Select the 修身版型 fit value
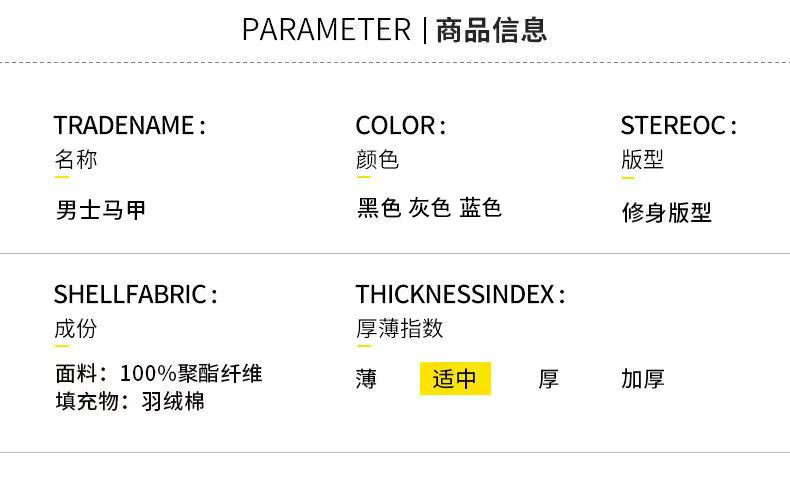The height and width of the screenshot is (488, 790). 666,212
